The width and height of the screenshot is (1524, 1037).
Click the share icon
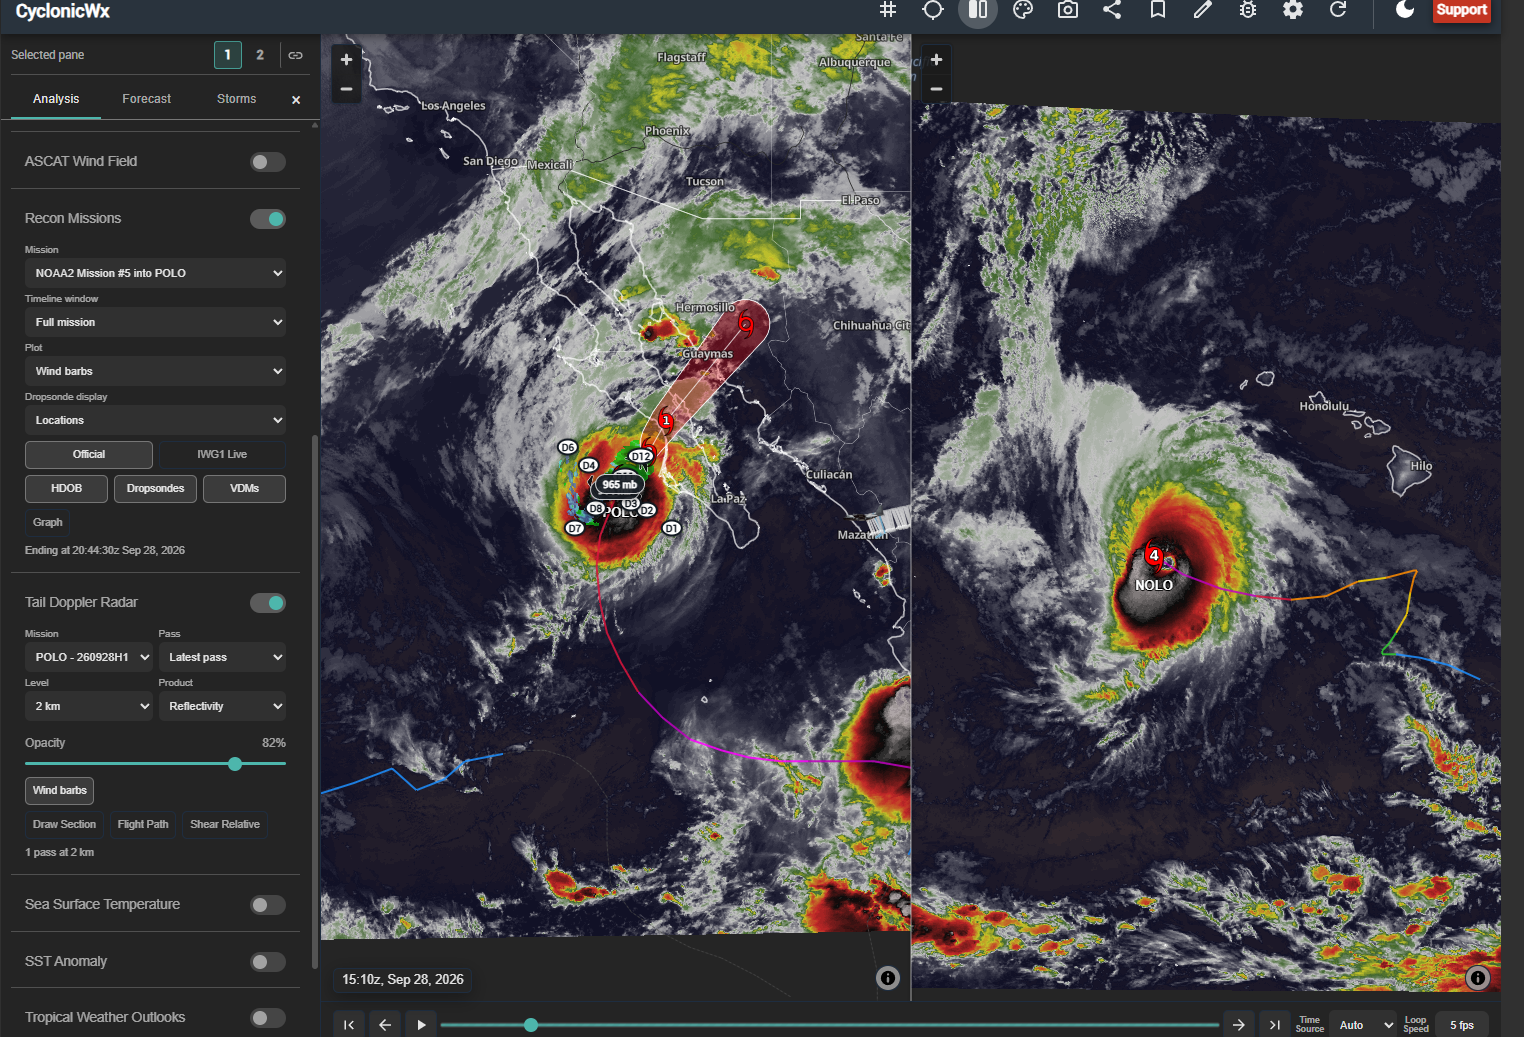[1112, 10]
